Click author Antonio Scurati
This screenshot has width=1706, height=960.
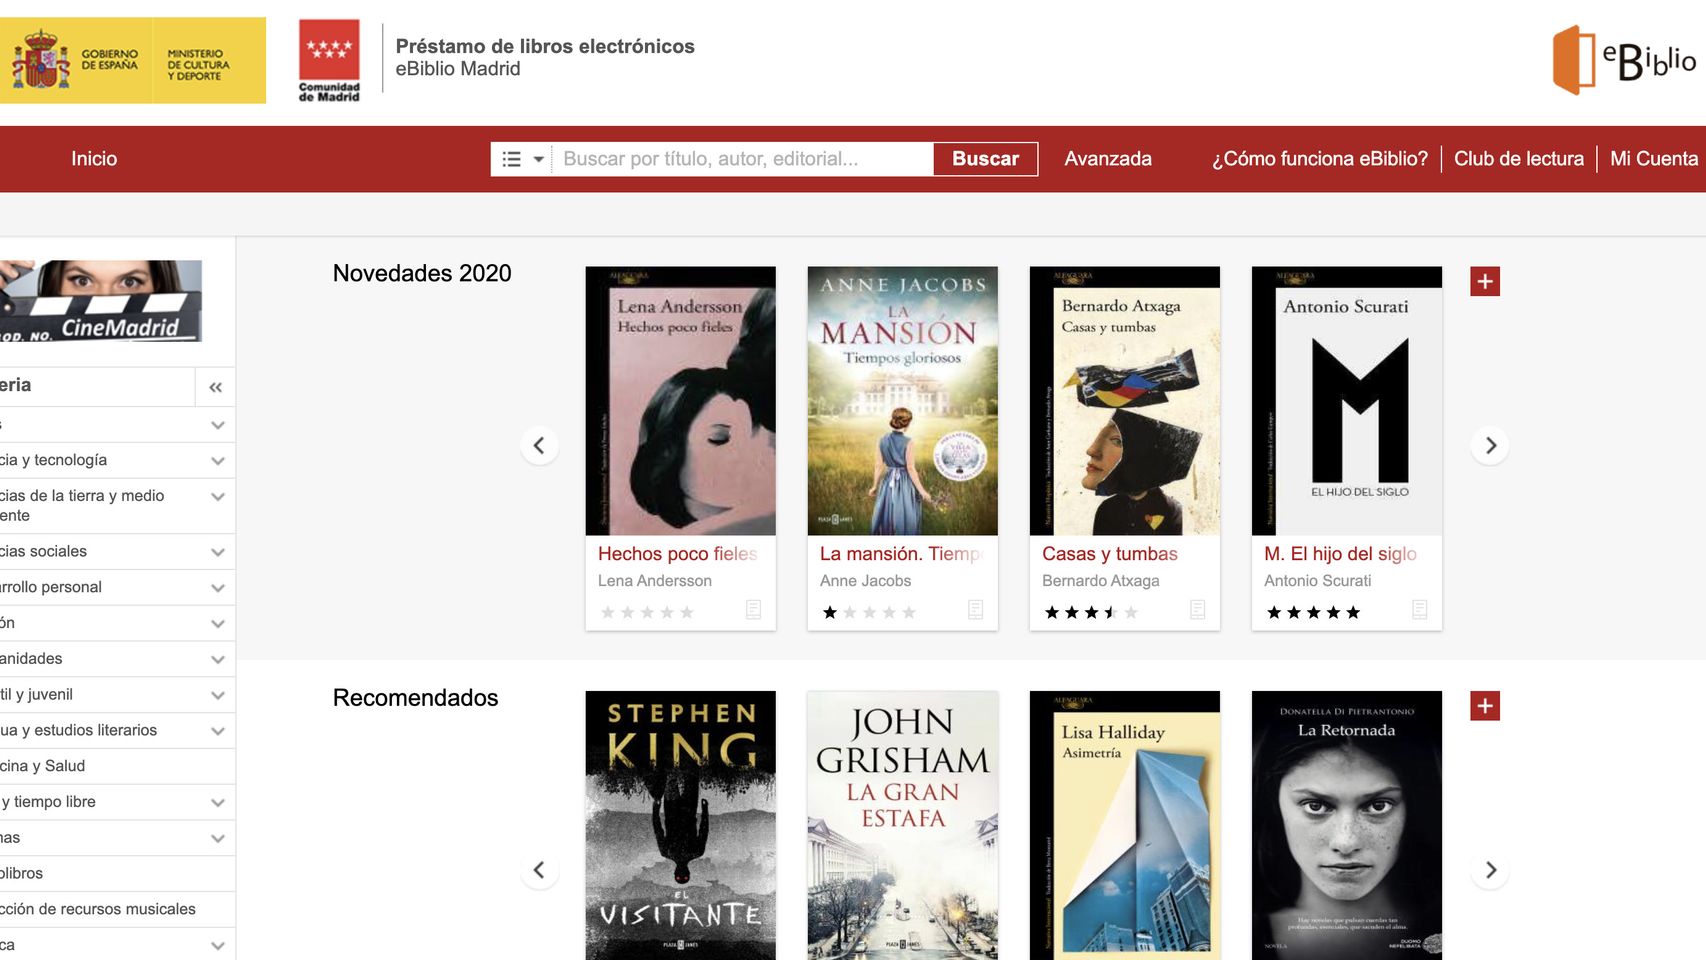(1318, 581)
